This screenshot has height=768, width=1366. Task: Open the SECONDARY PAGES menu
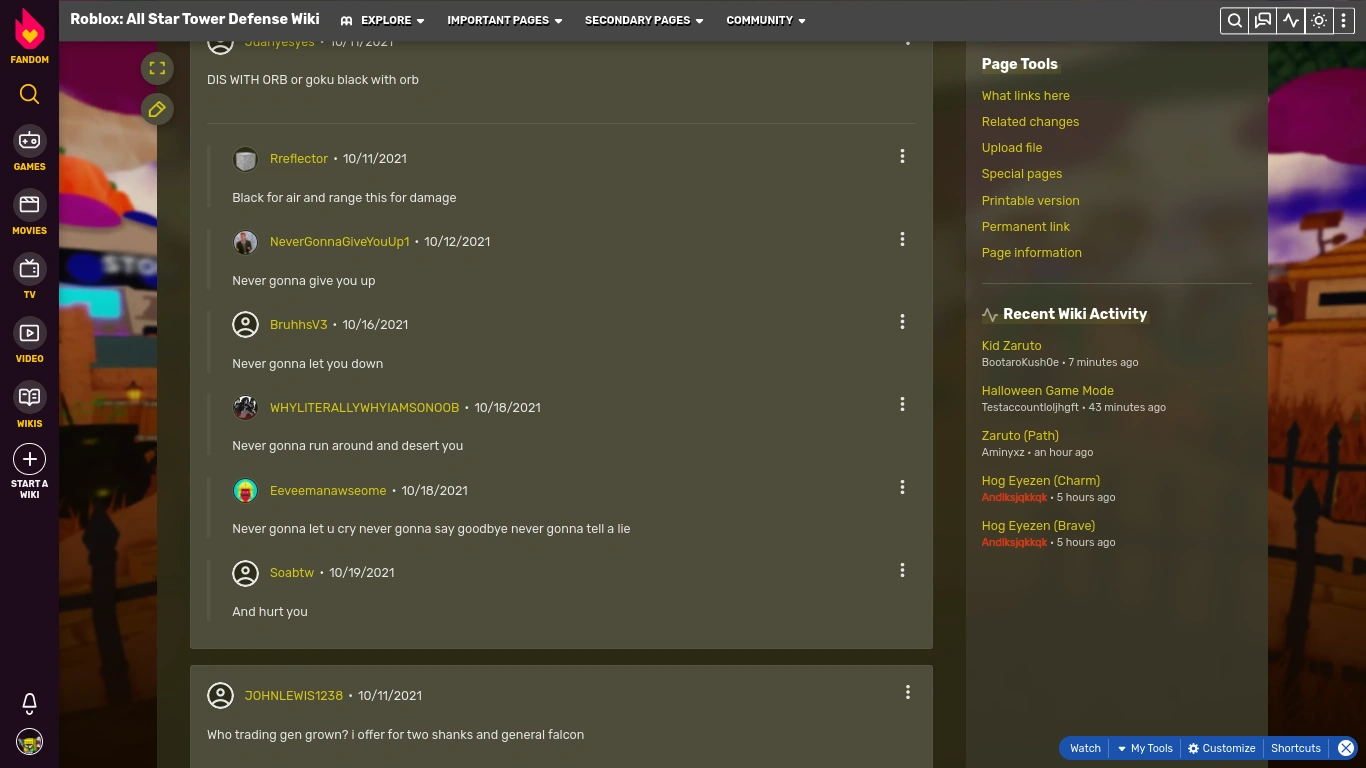click(x=642, y=20)
